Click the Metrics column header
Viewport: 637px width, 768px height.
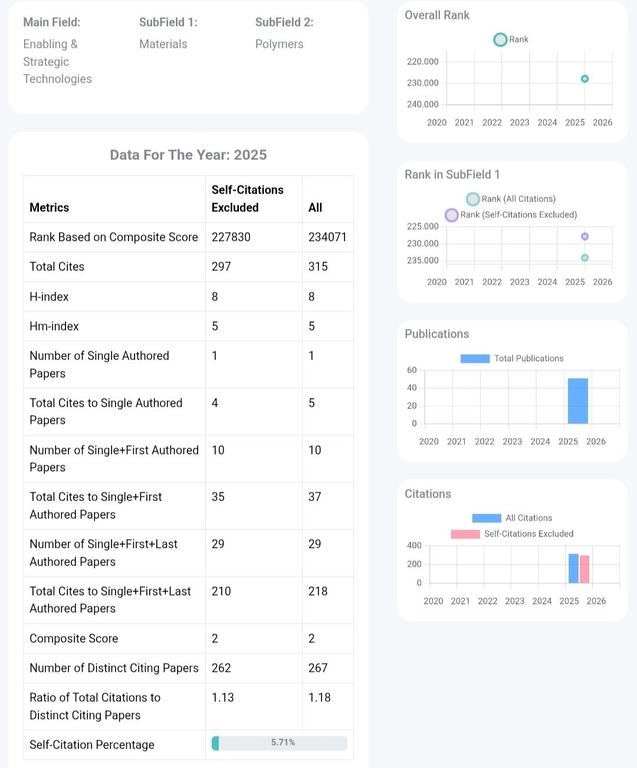point(50,207)
